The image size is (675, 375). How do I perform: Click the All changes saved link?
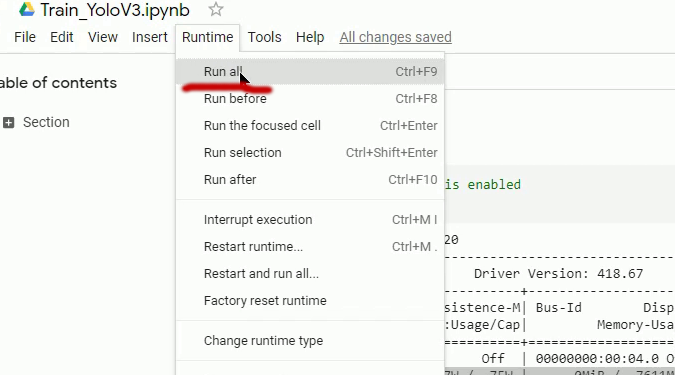point(396,37)
